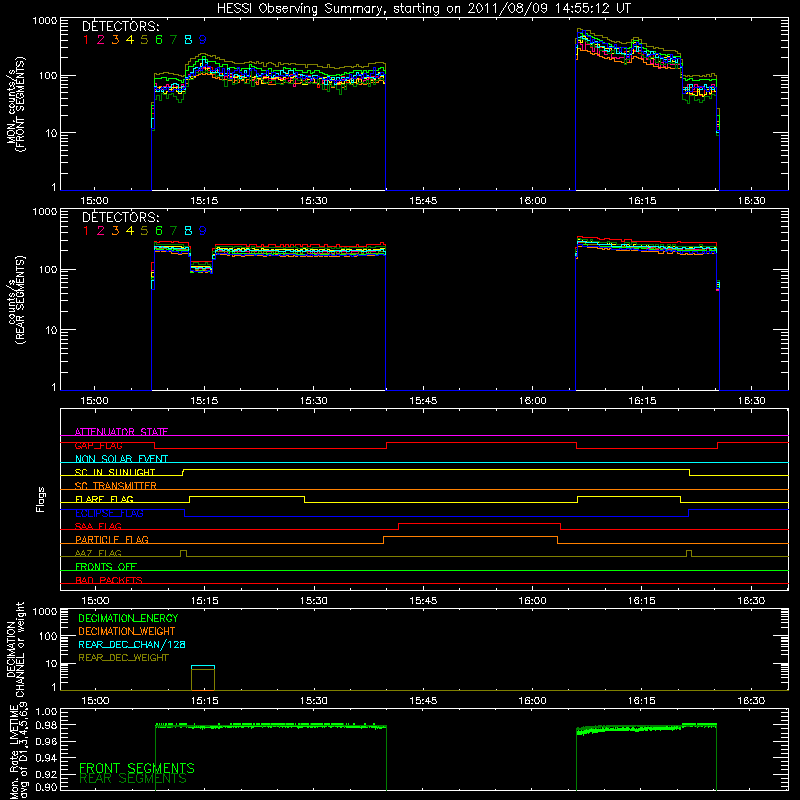Click the DETECTORS: label in front segments plot

coord(121,27)
